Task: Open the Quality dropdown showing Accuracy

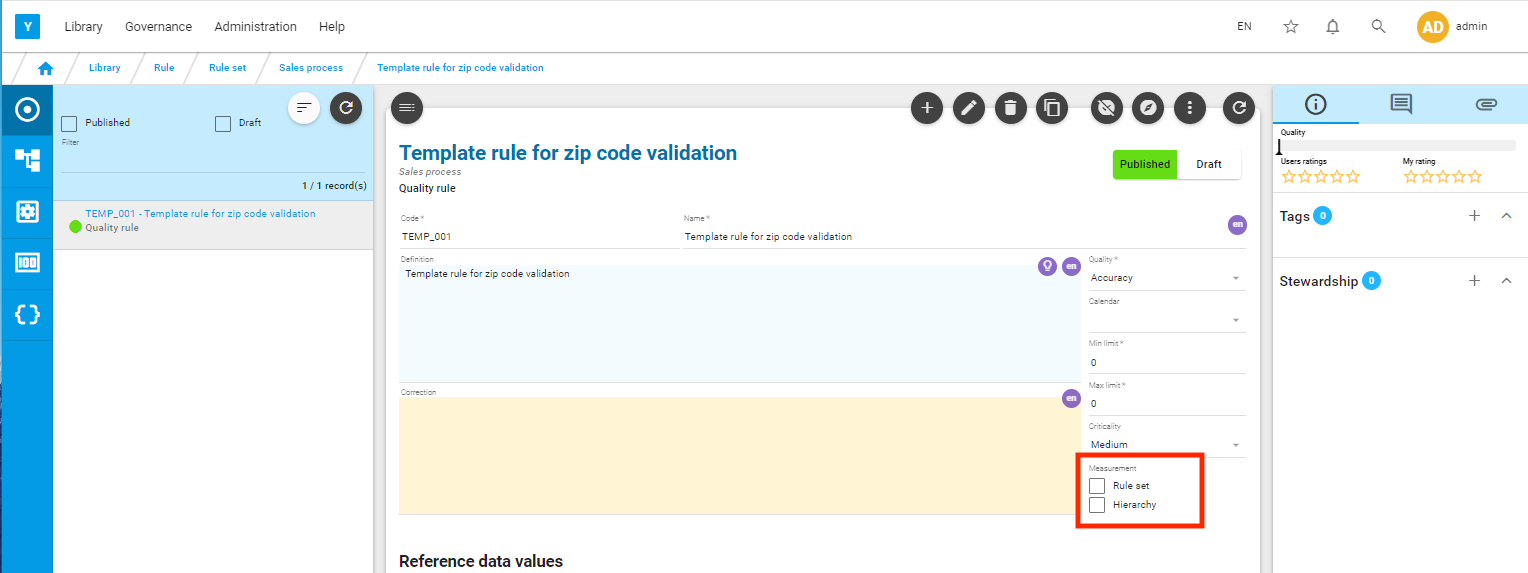Action: click(1167, 278)
